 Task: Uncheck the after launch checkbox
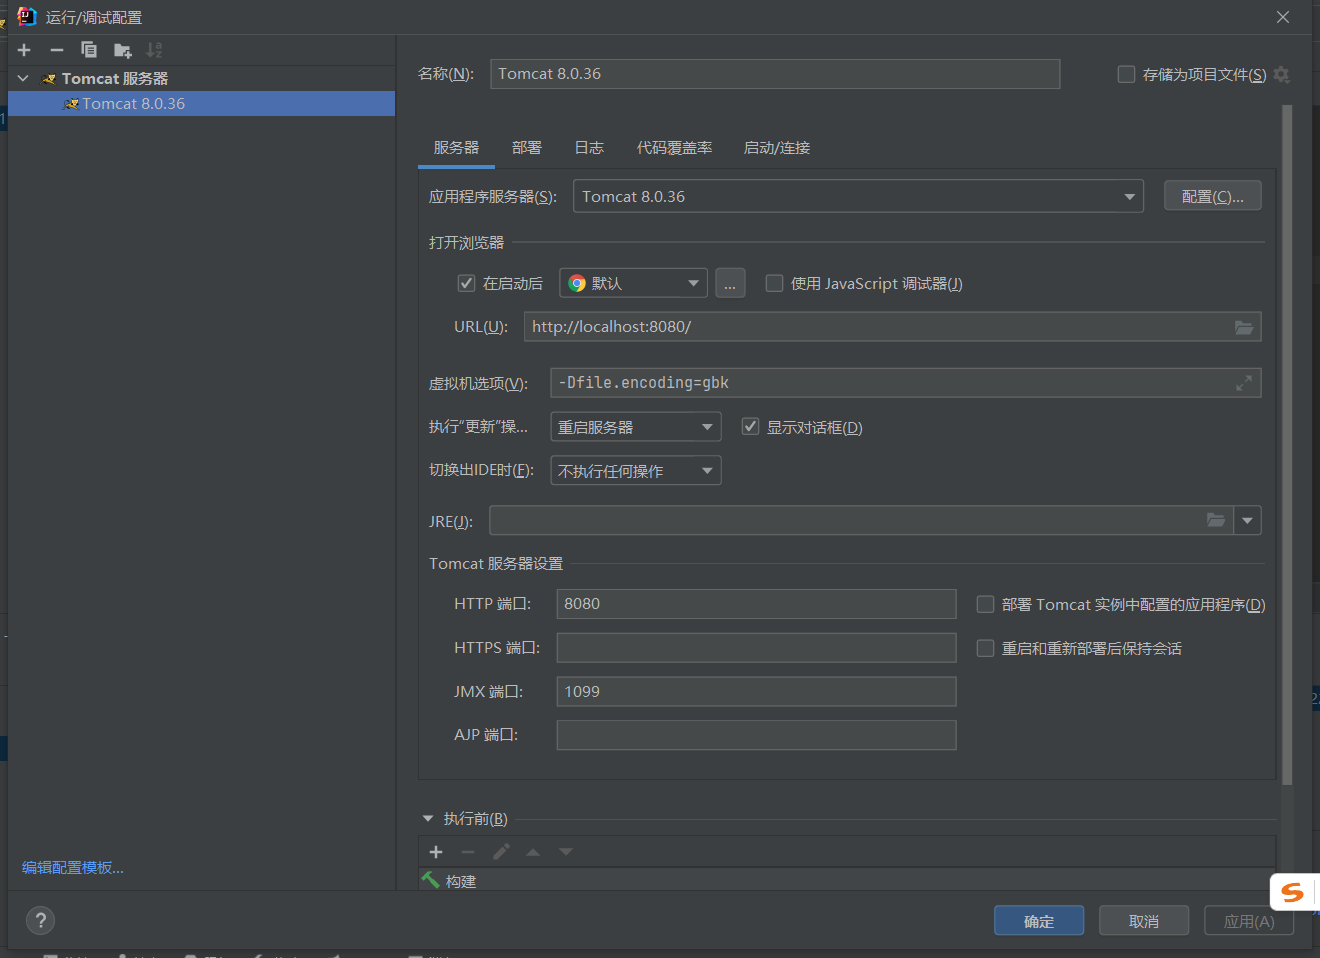click(466, 283)
